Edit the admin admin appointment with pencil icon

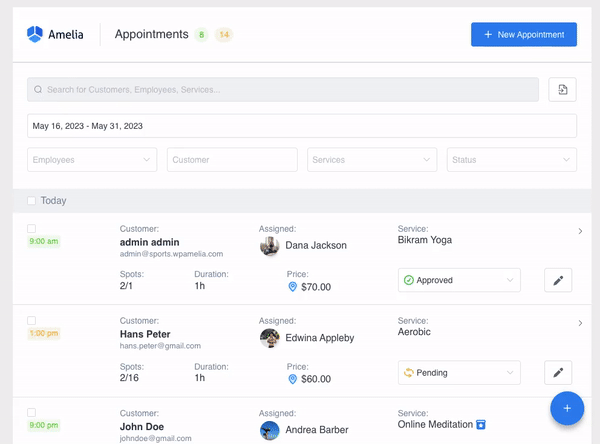[558, 281]
